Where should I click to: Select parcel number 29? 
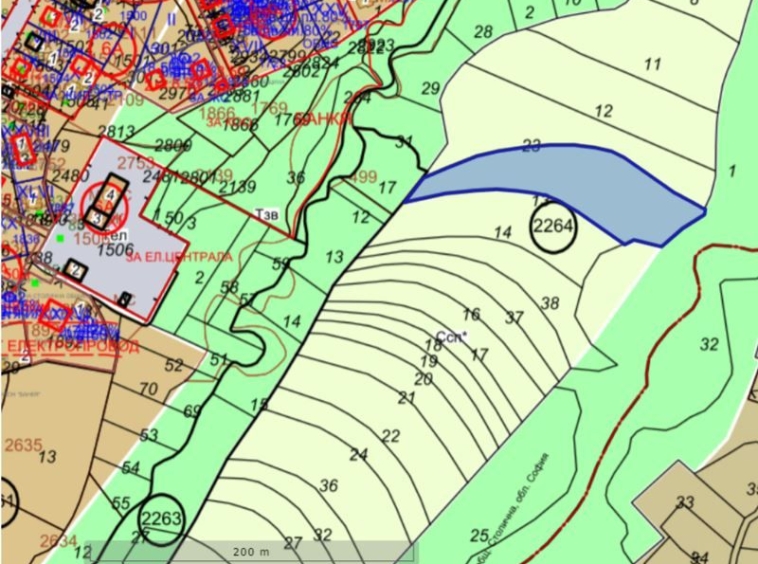click(x=430, y=88)
